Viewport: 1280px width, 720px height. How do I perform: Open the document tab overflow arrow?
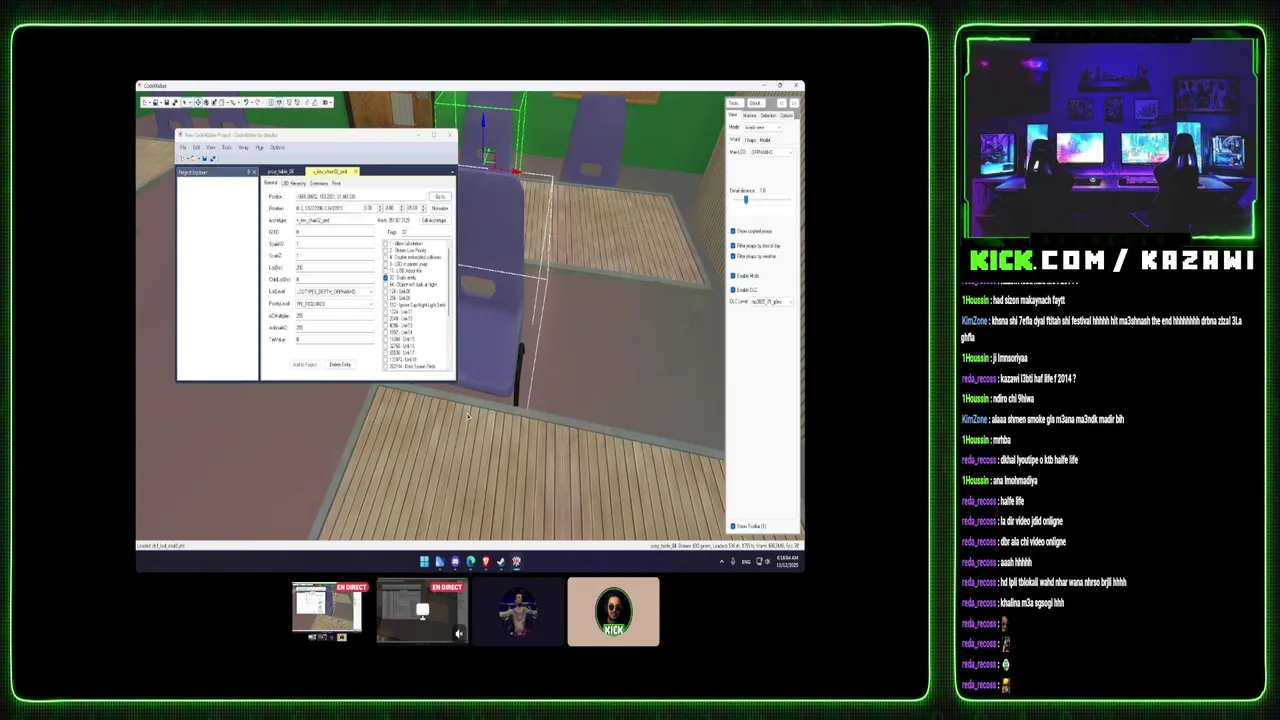coord(452,172)
